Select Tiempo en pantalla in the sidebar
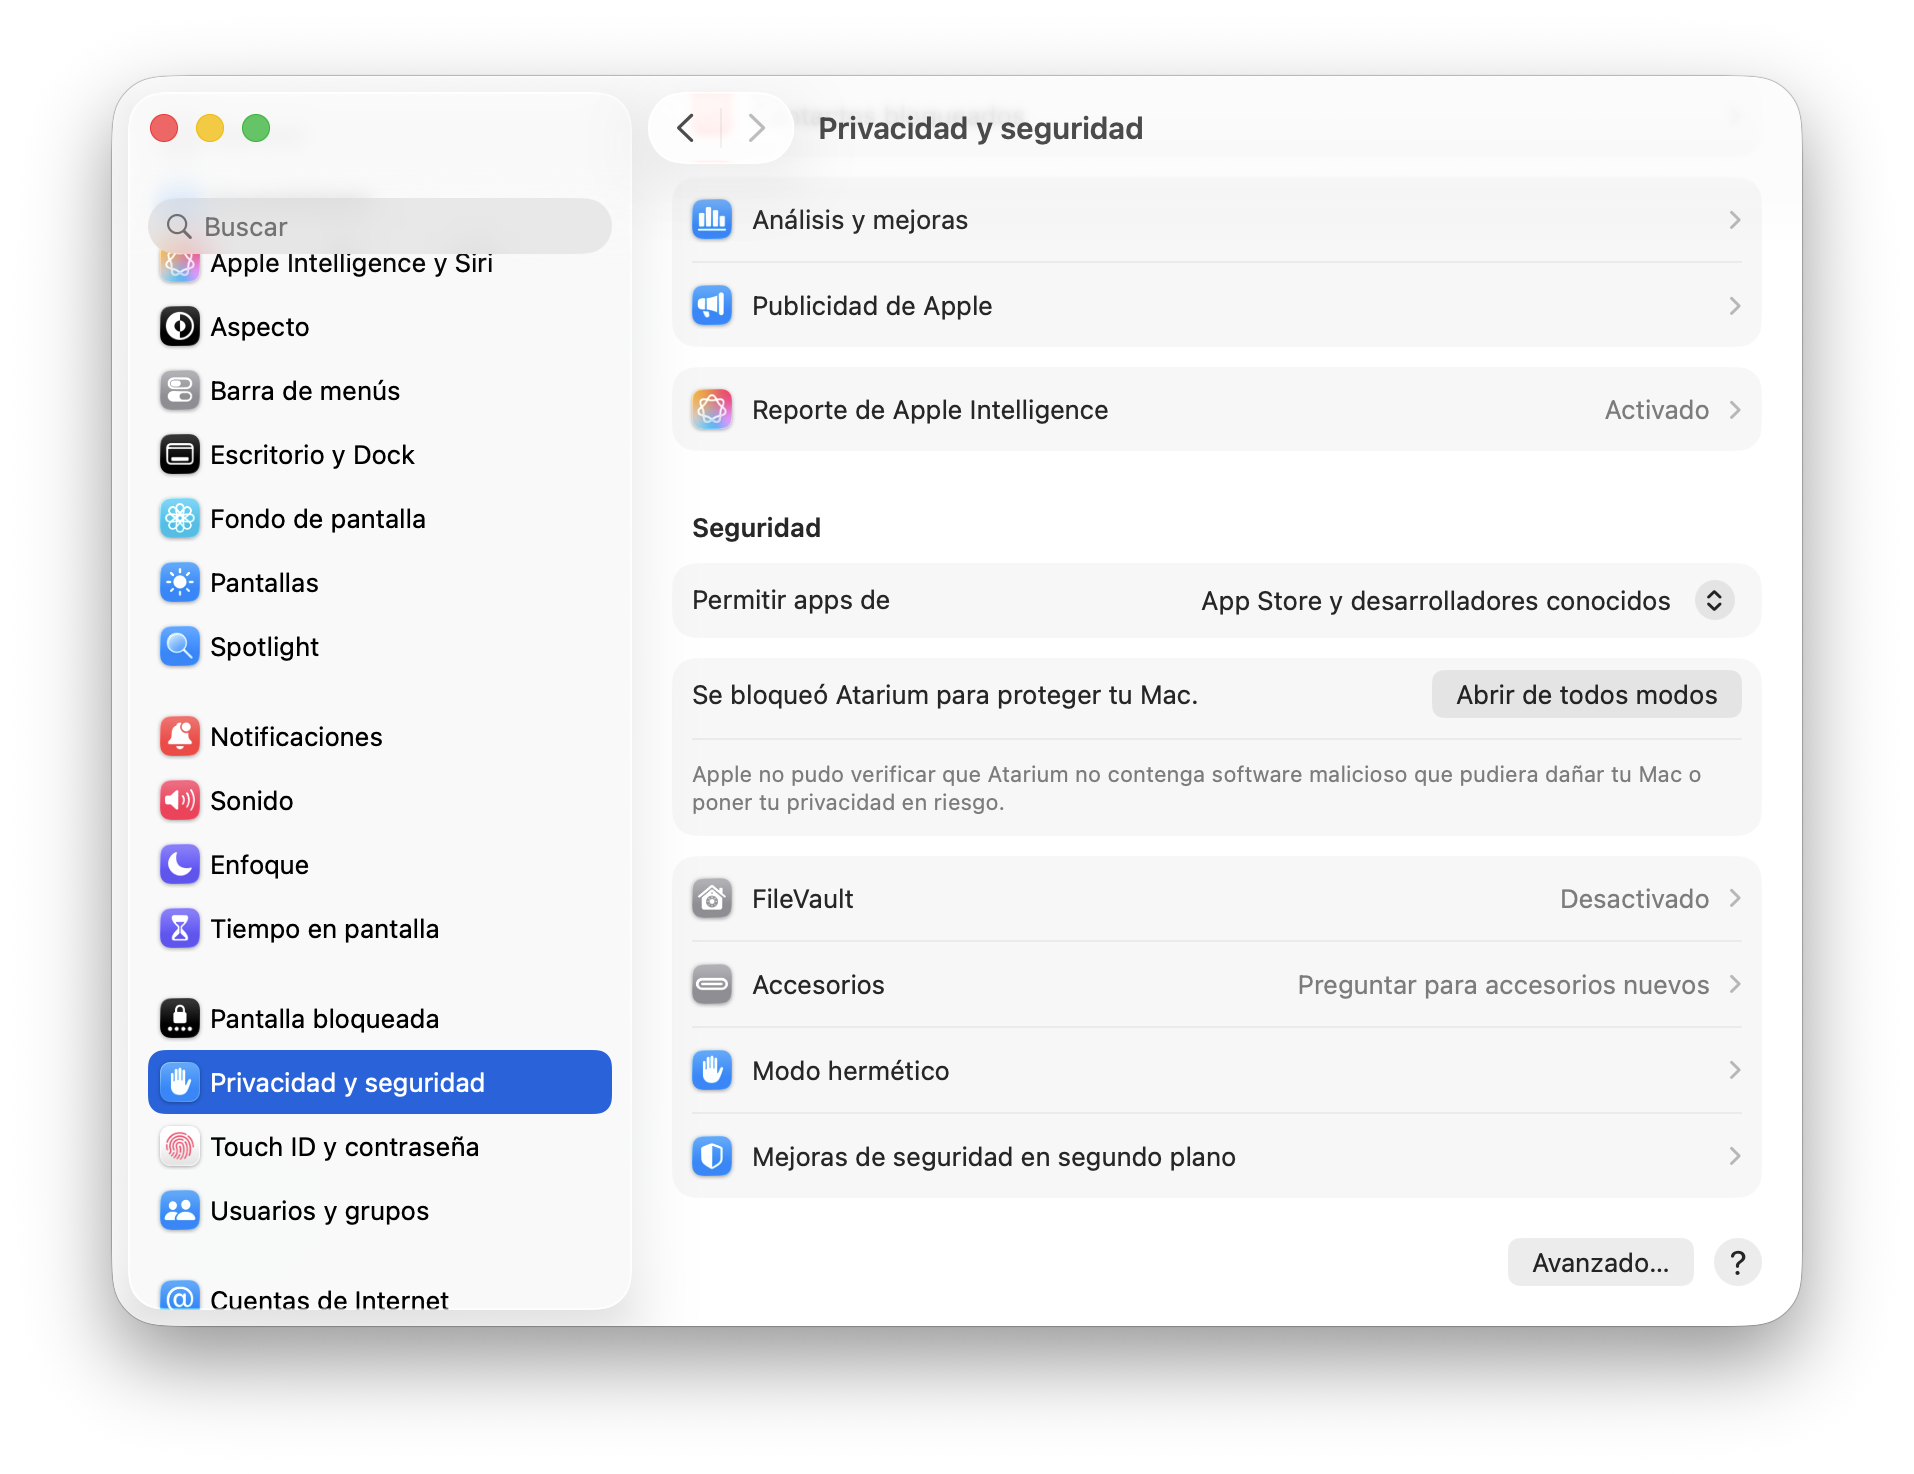Image resolution: width=1914 pixels, height=1474 pixels. coord(380,929)
